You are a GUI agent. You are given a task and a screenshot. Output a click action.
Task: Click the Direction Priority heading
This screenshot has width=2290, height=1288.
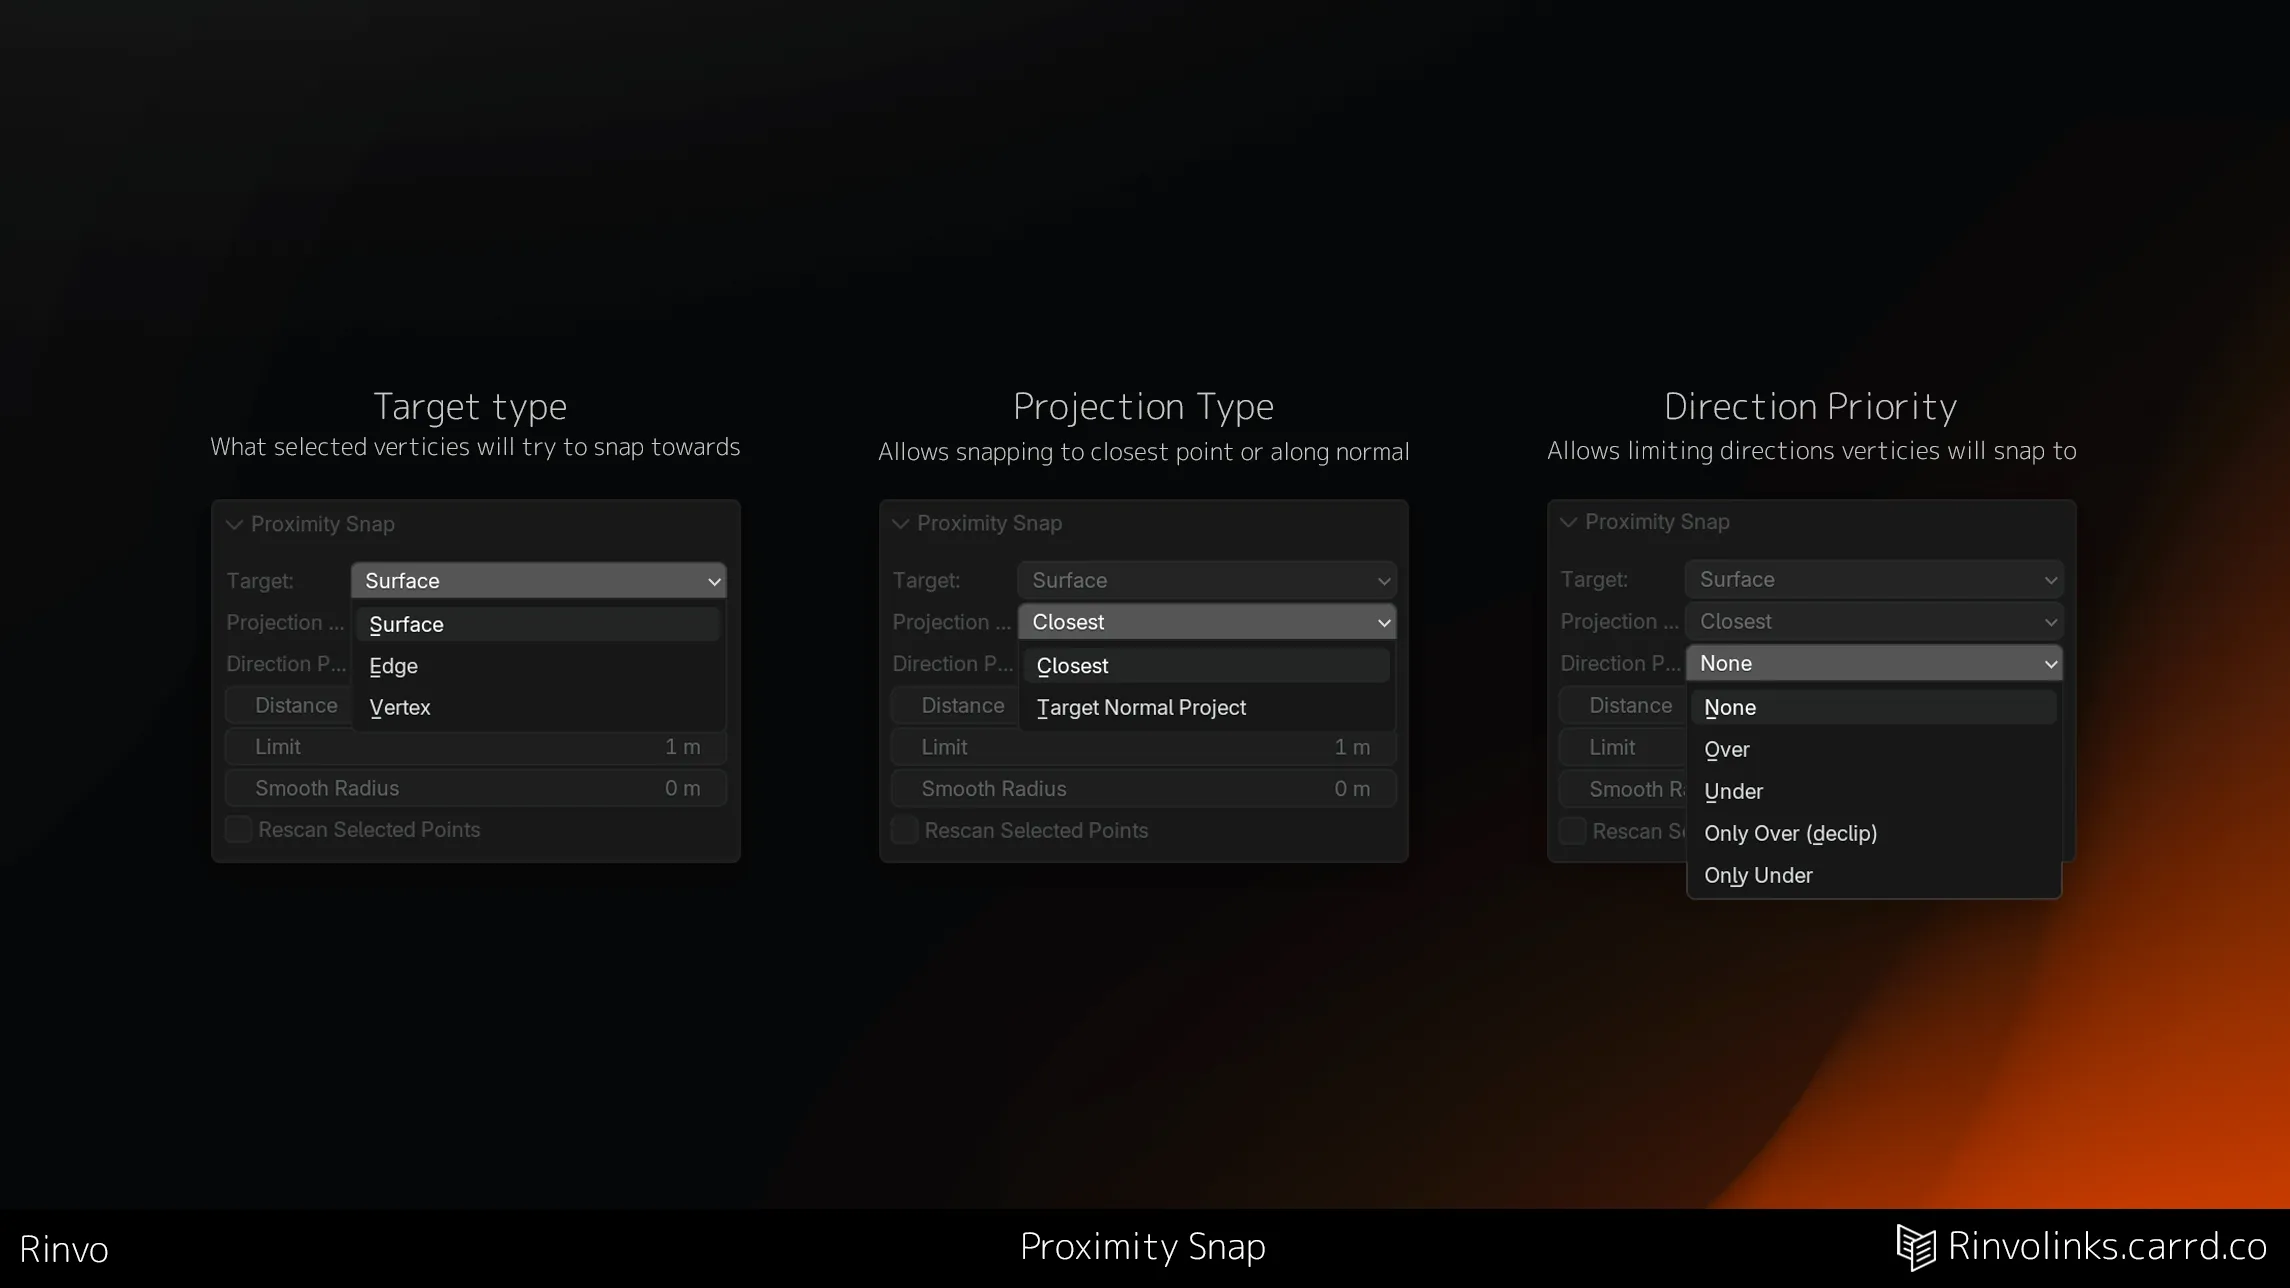point(1811,407)
